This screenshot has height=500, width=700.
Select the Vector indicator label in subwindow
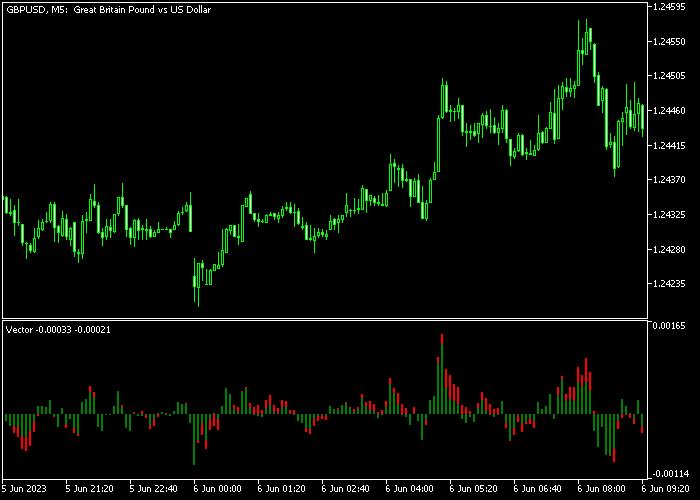point(58,330)
